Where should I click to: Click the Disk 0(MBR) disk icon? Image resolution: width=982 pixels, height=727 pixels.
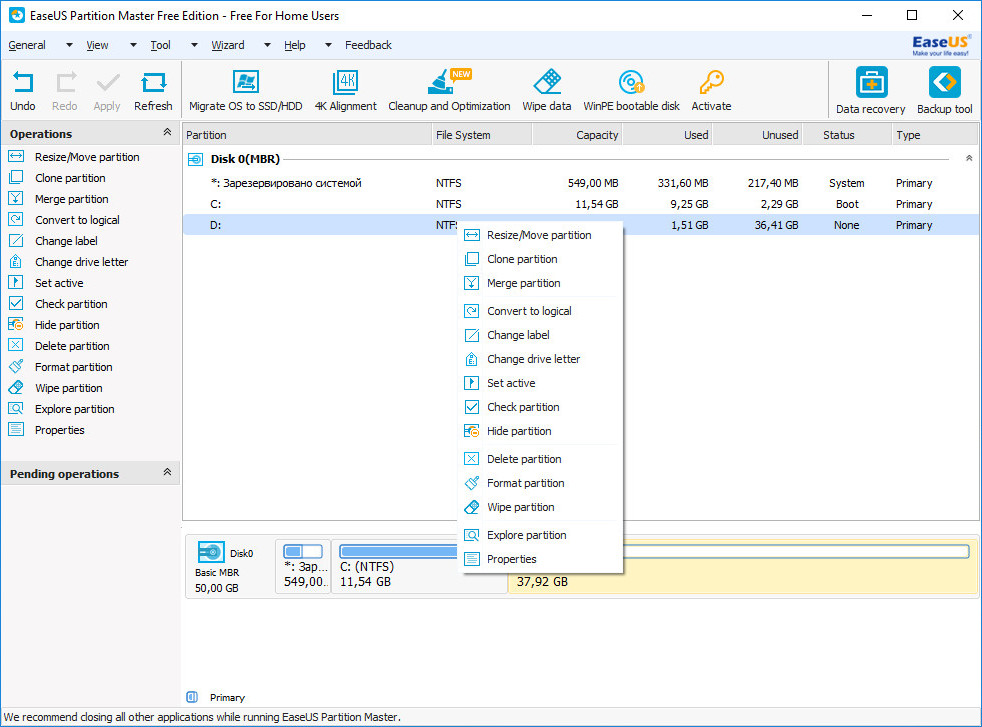[195, 159]
